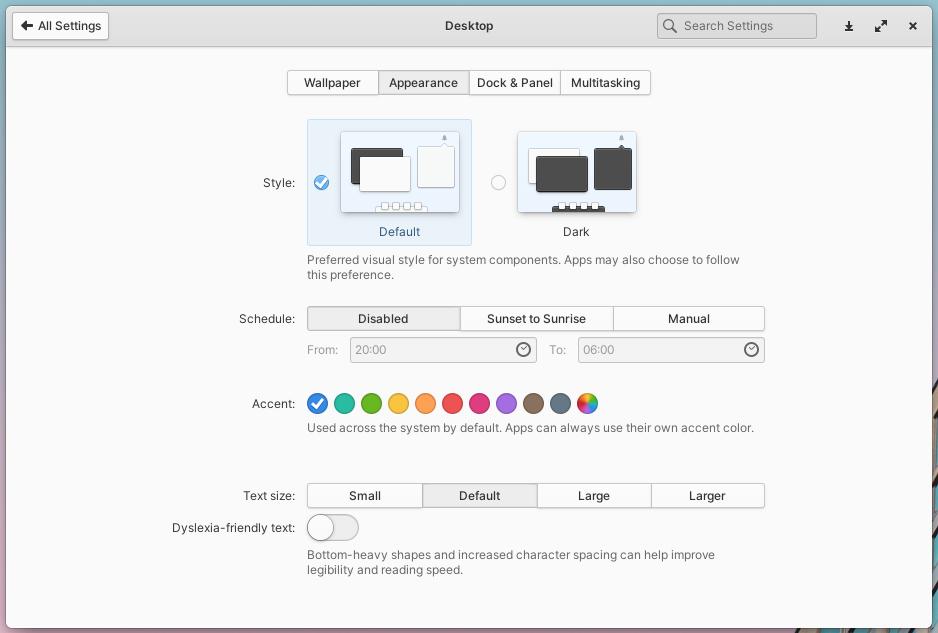Image resolution: width=938 pixels, height=633 pixels.
Task: Enable Dyslexia-friendly text
Action: (332, 527)
